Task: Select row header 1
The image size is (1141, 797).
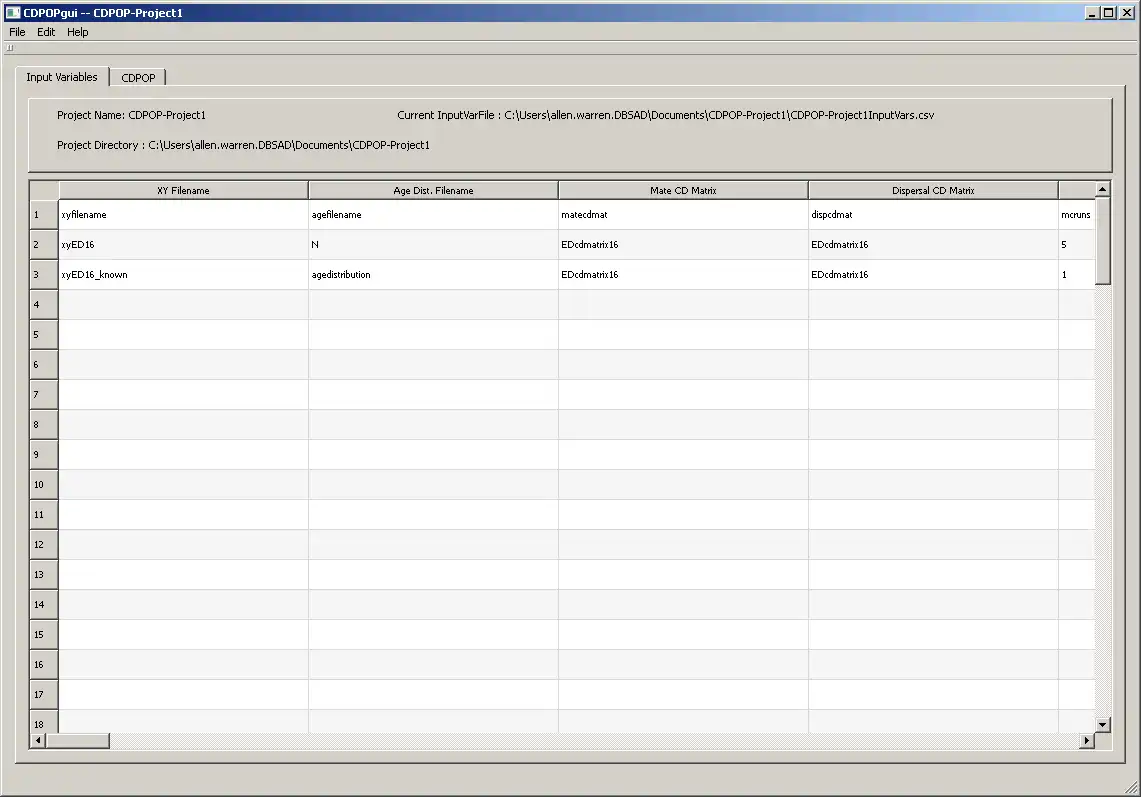Action: (44, 215)
